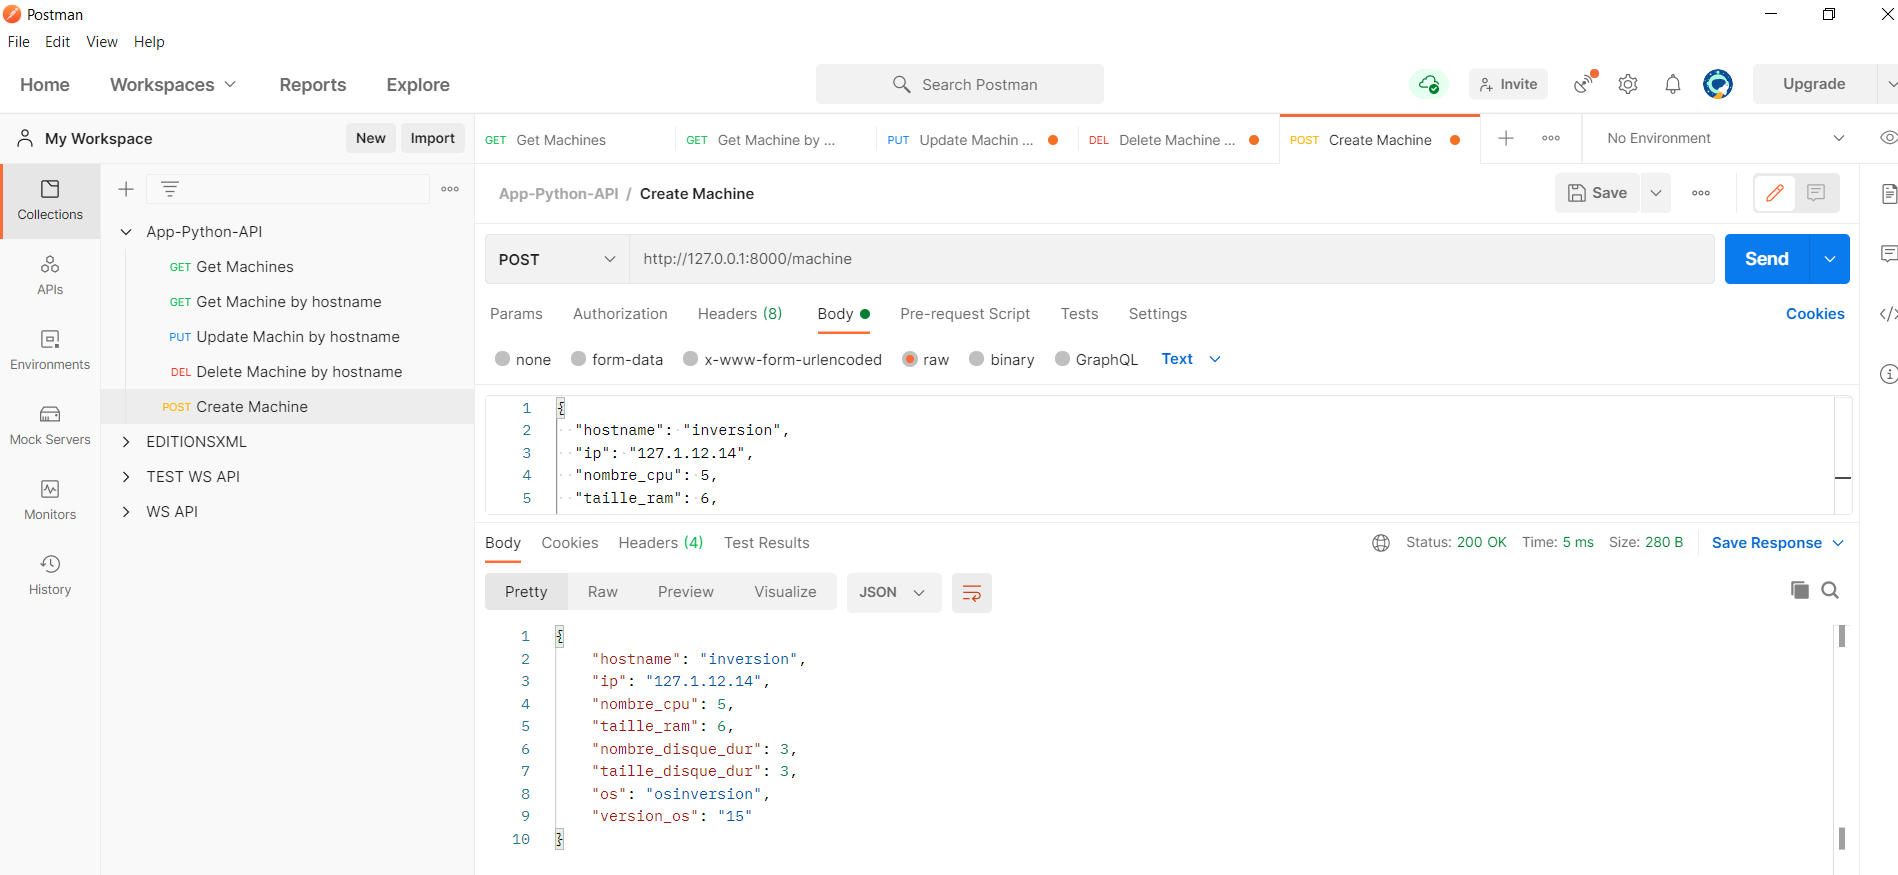This screenshot has height=875, width=1898.
Task: Open the tab bar more options menu
Action: tap(1551, 138)
